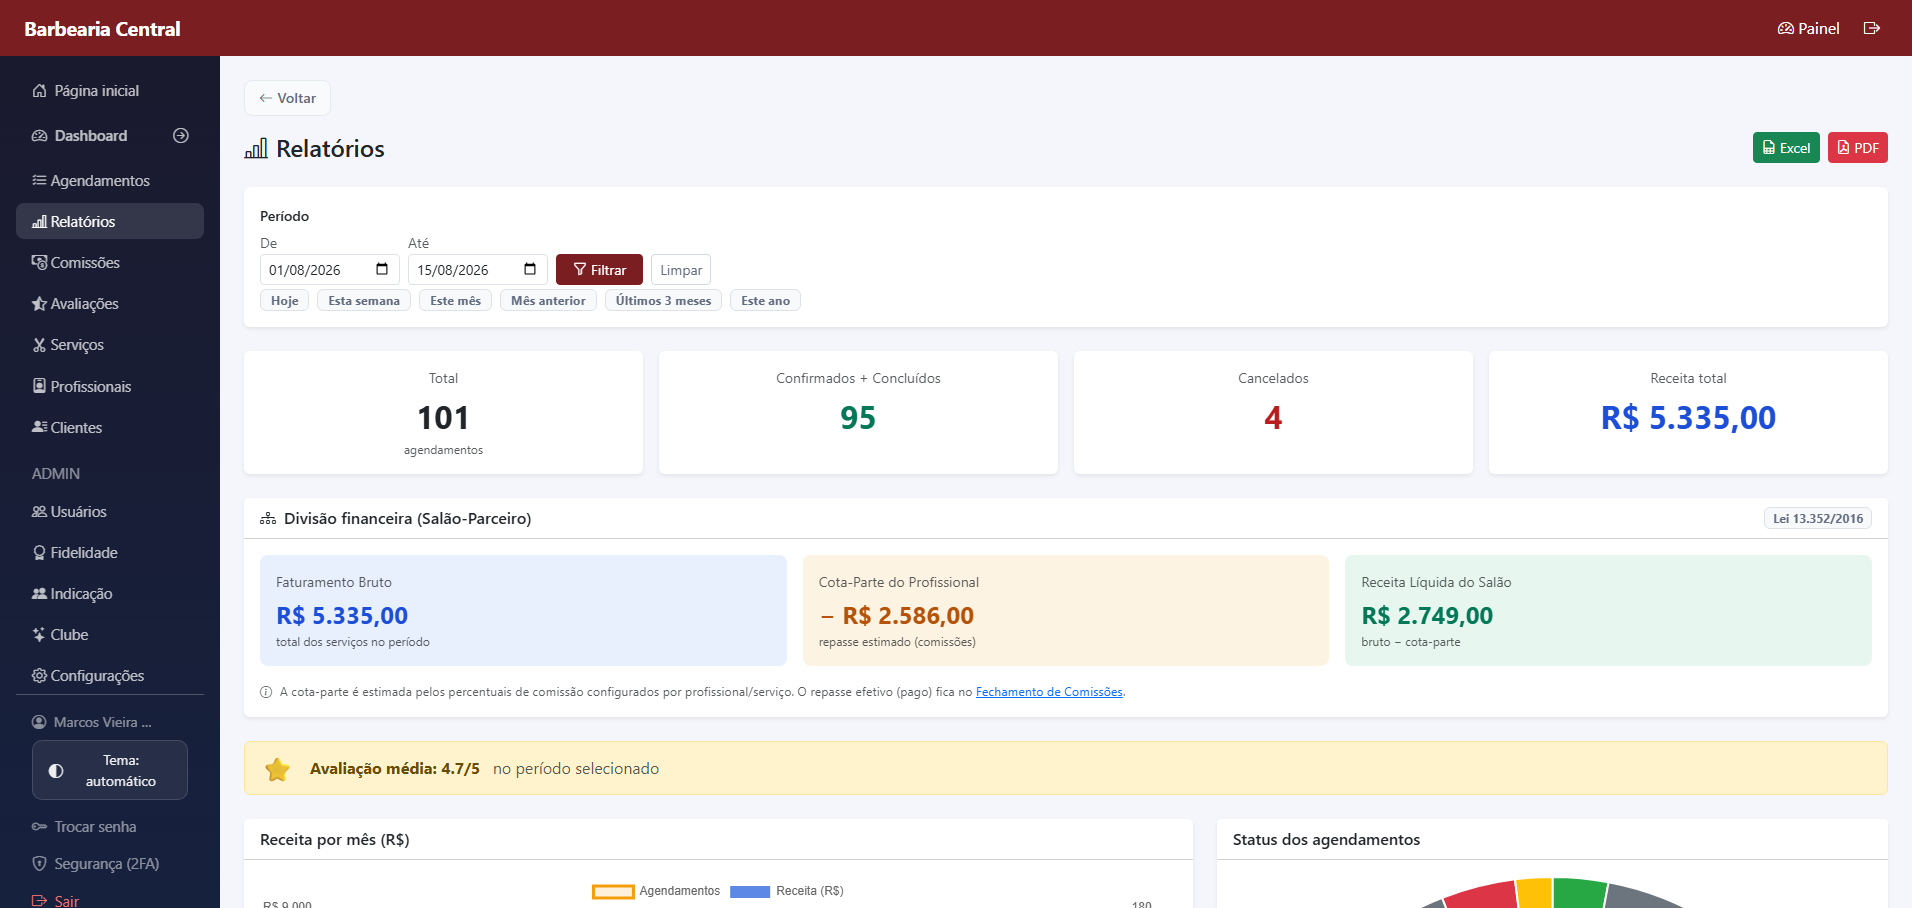Open Clube in the admin section
The image size is (1912, 908).
click(x=110, y=635)
